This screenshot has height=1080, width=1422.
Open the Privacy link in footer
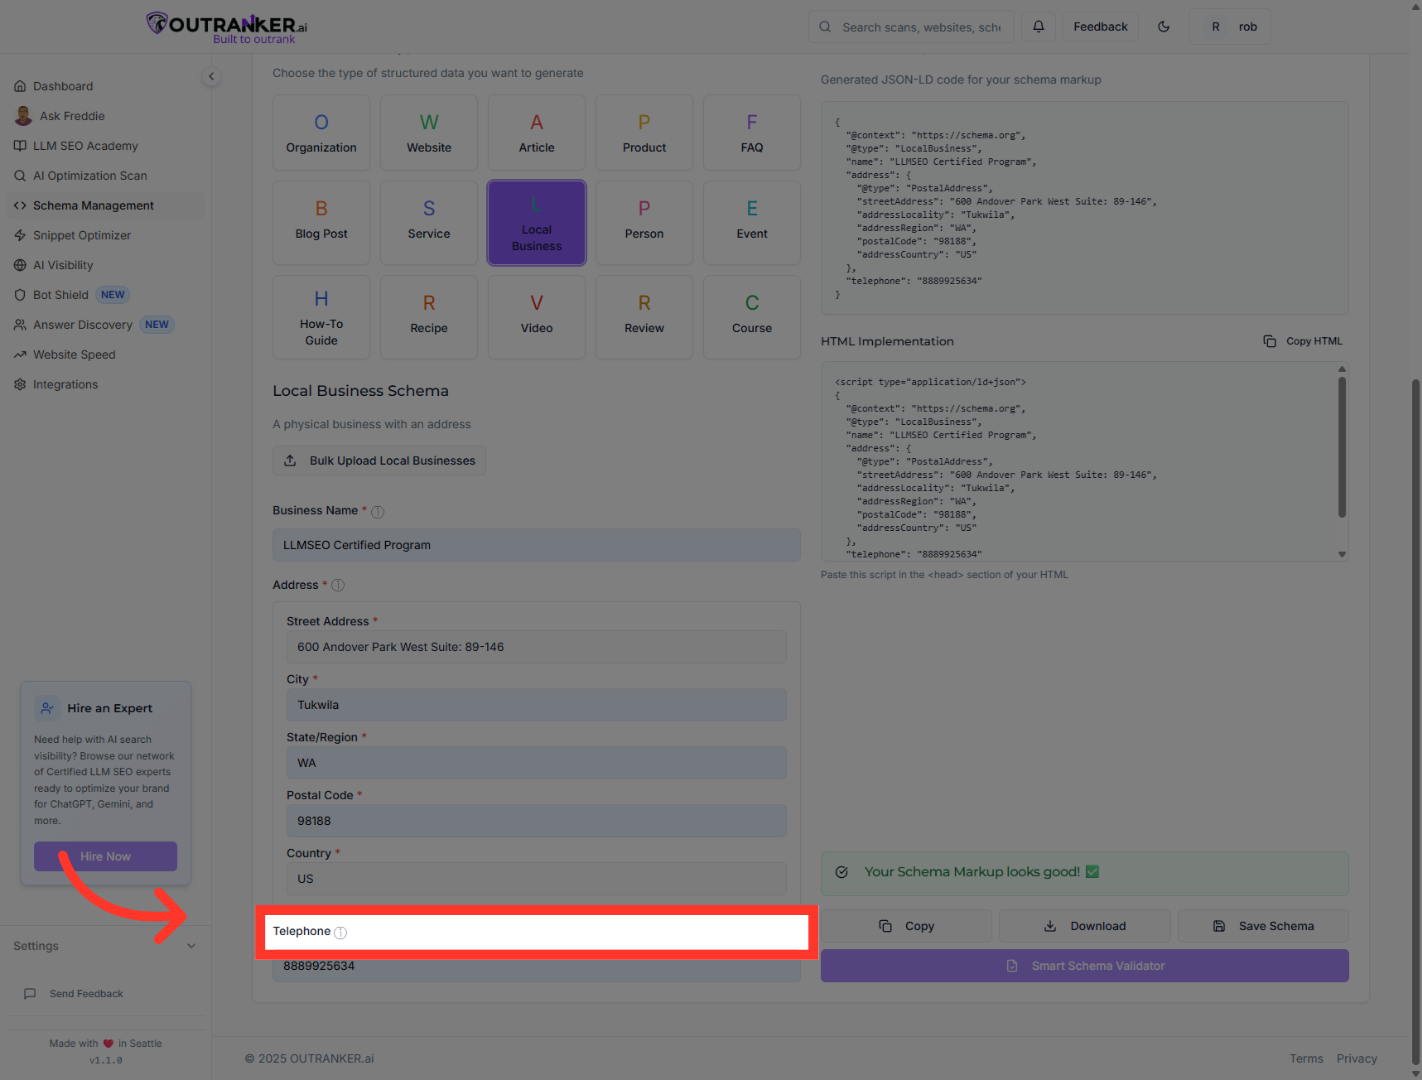(x=1356, y=1059)
